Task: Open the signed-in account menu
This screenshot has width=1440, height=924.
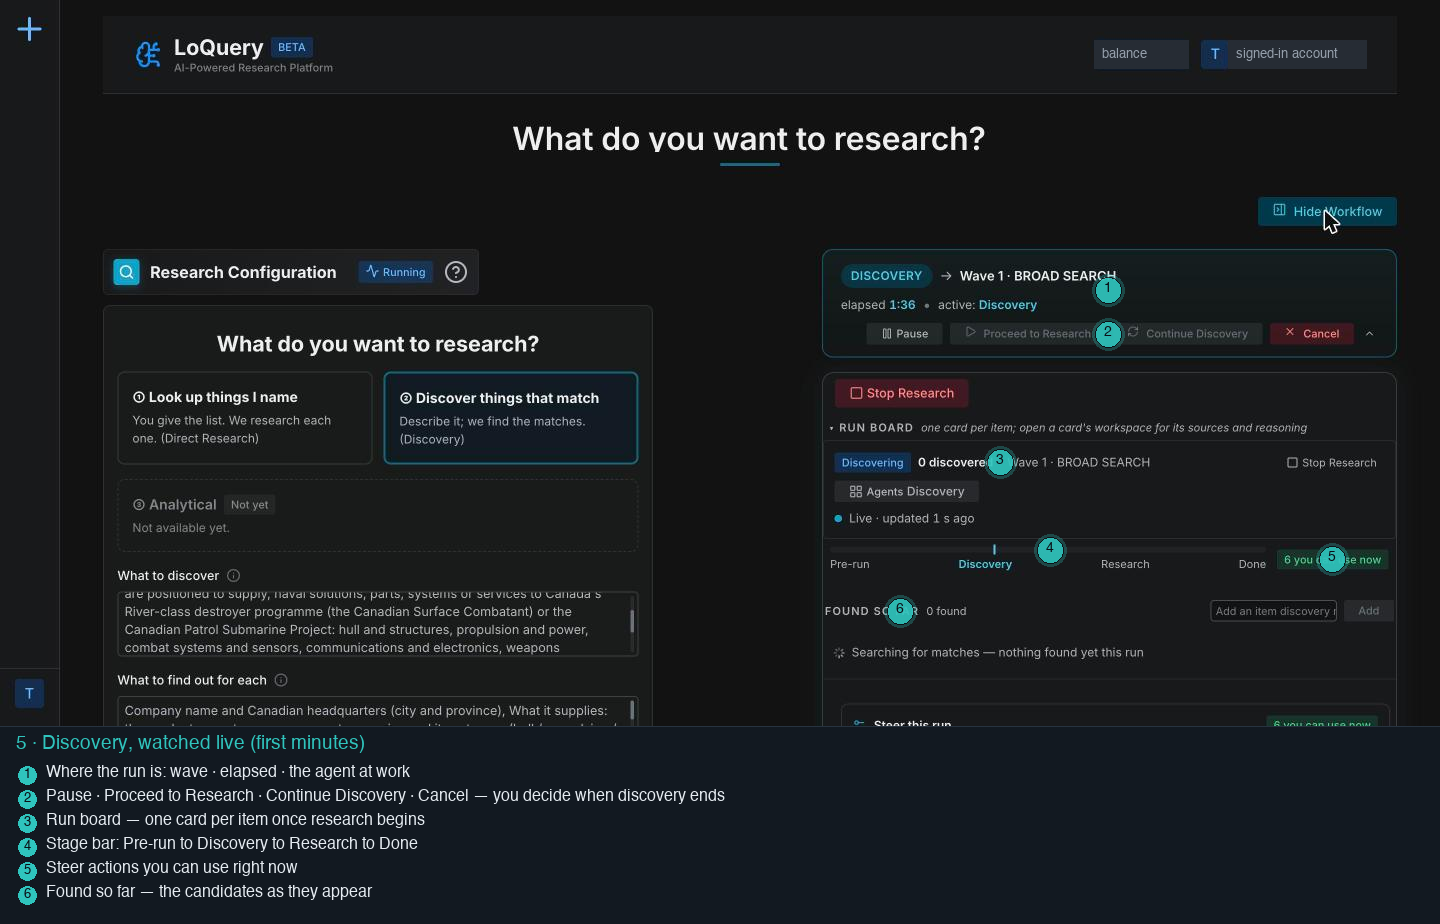Action: [x=1284, y=54]
